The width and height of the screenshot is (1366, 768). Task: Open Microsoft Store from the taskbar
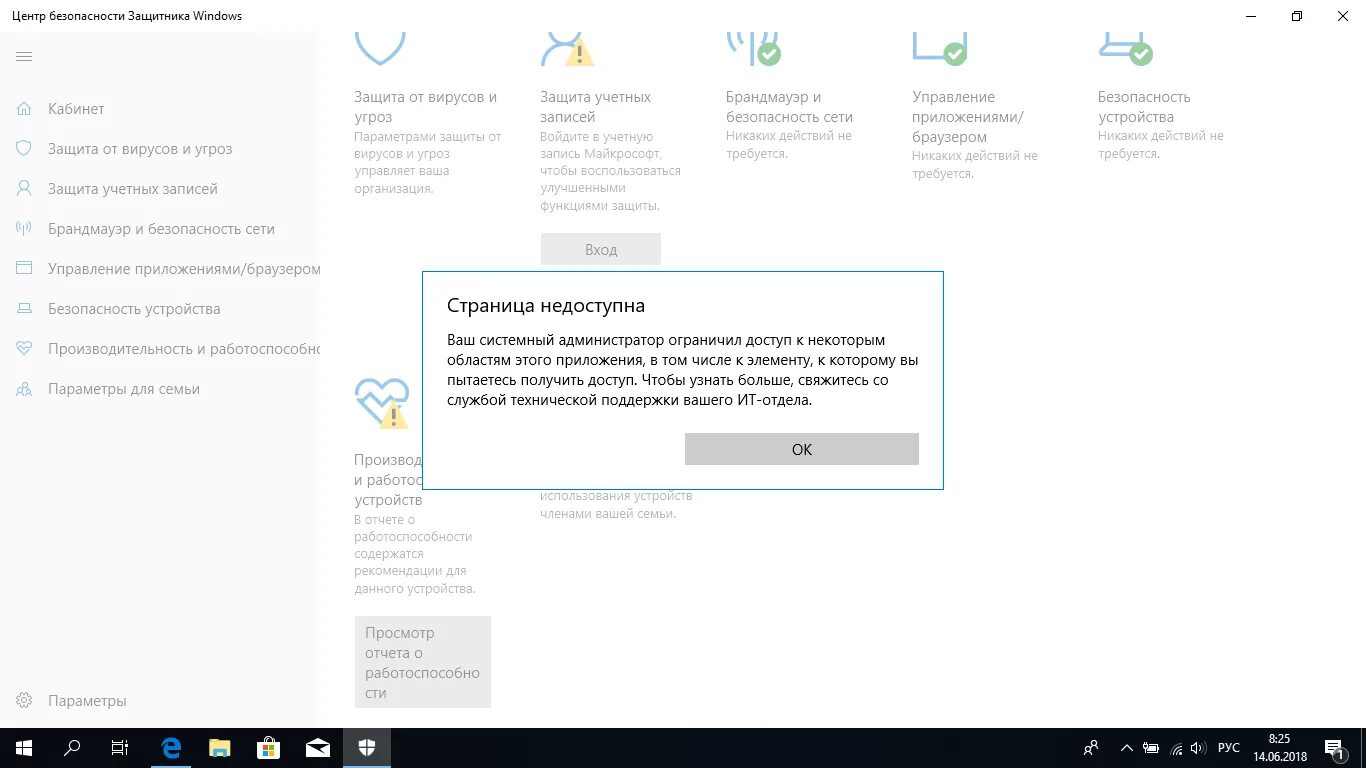click(268, 748)
